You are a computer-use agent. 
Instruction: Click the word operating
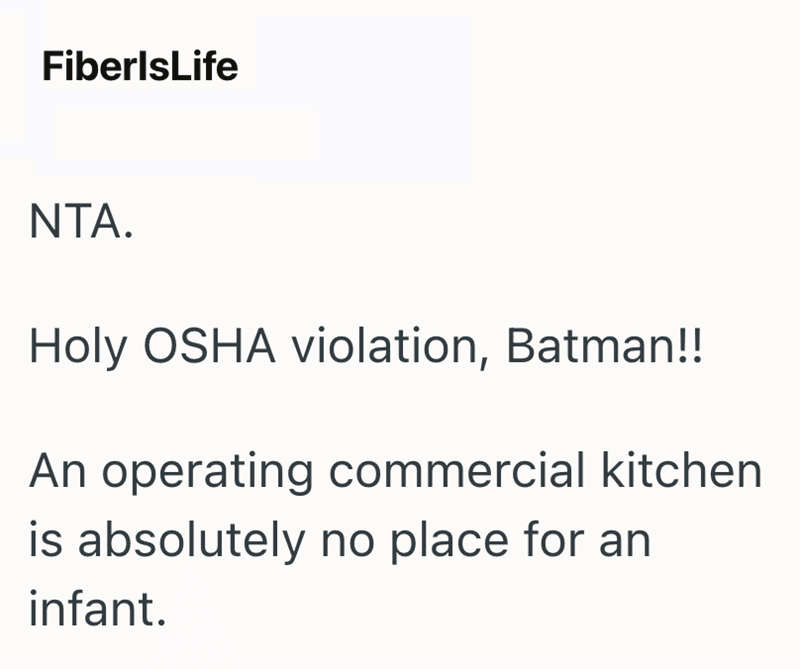coord(207,473)
